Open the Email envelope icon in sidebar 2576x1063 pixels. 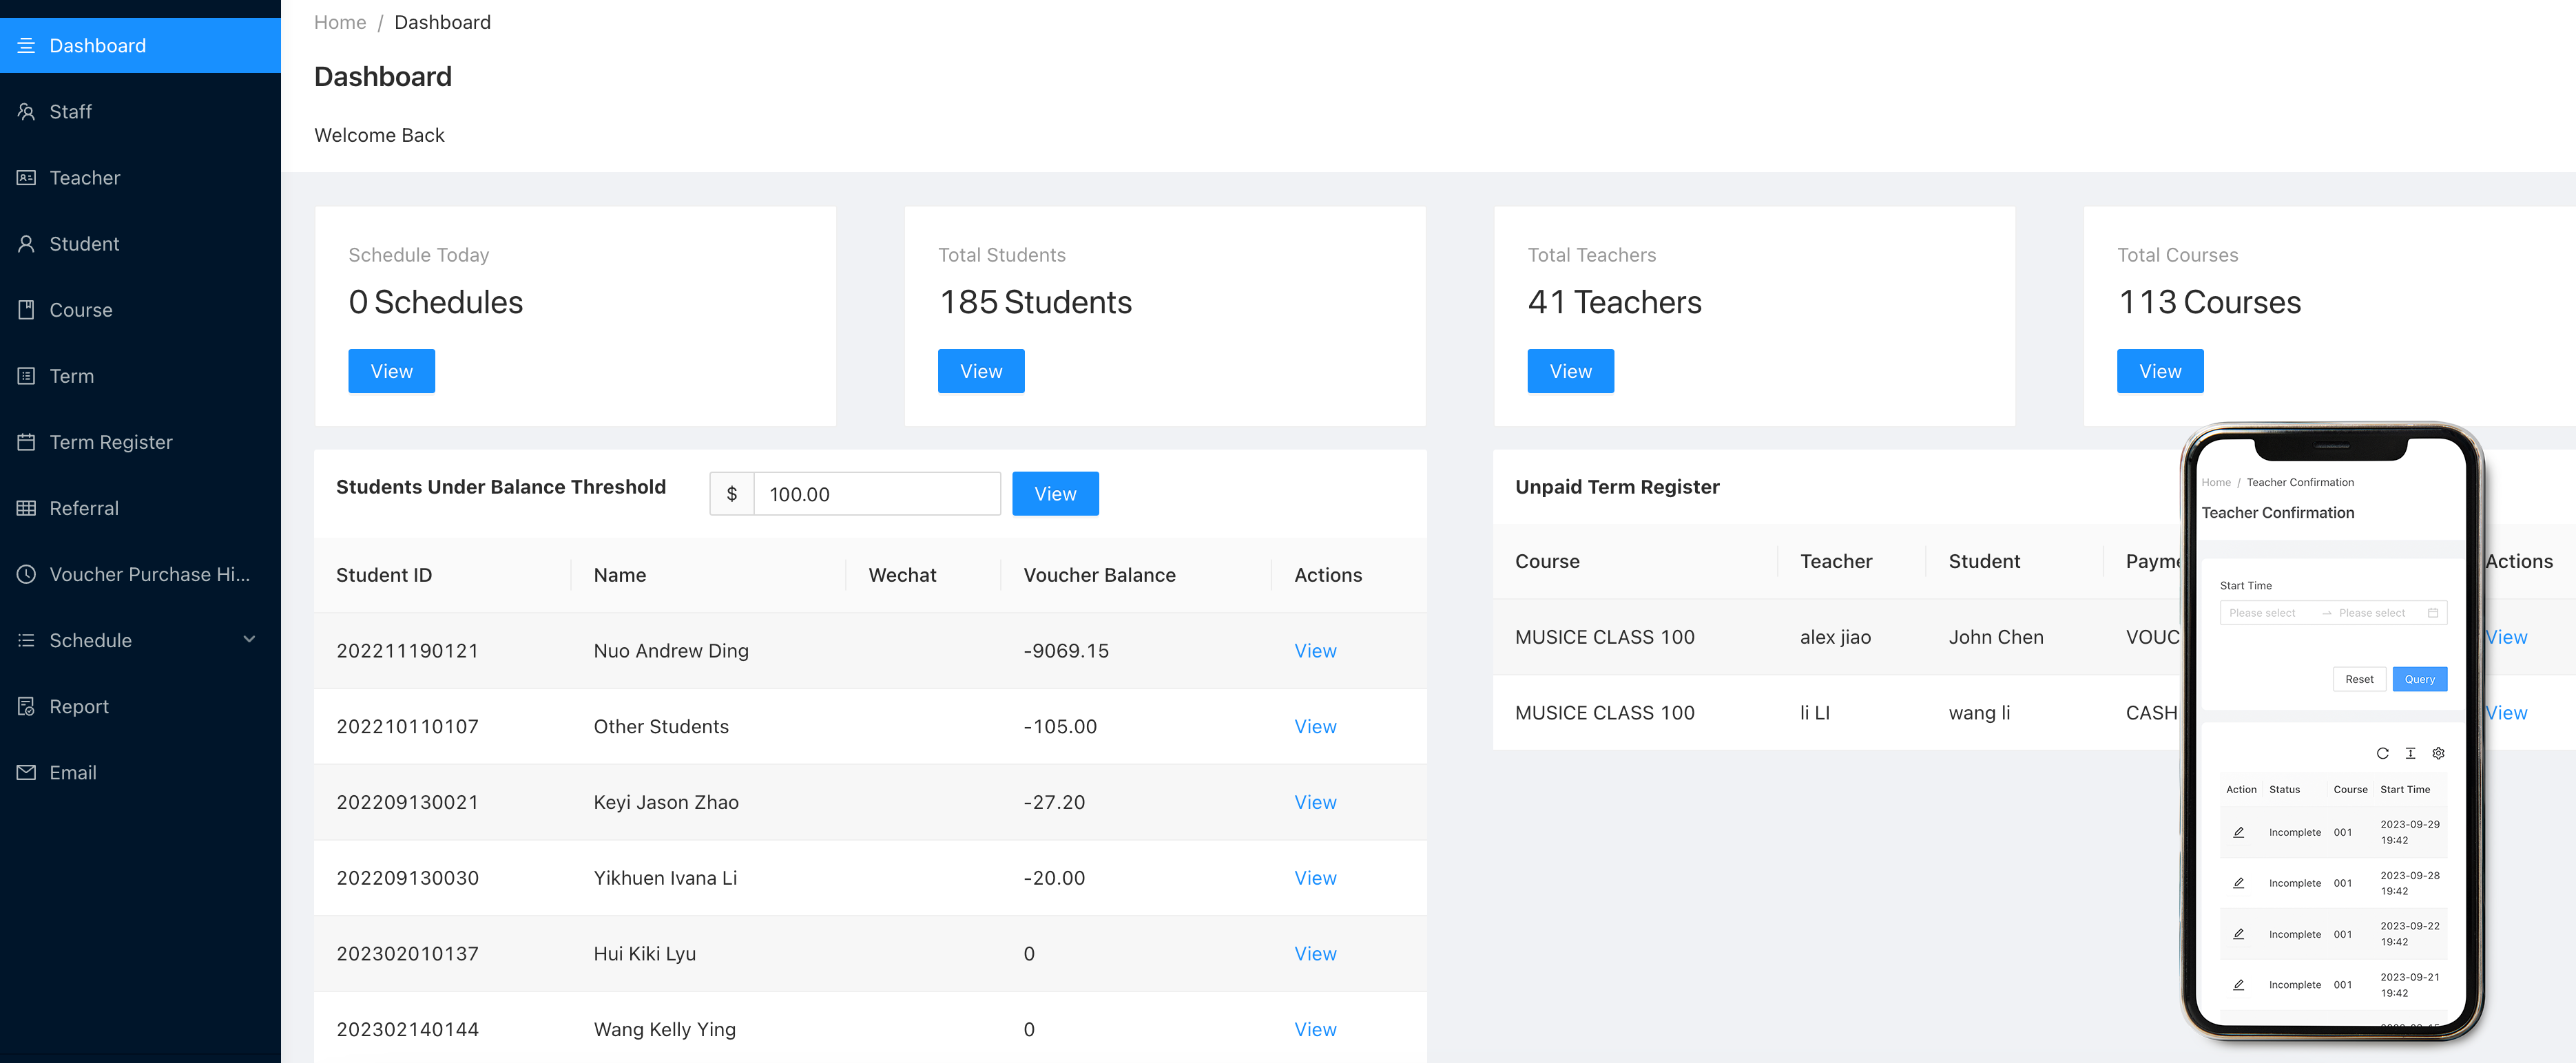point(27,772)
